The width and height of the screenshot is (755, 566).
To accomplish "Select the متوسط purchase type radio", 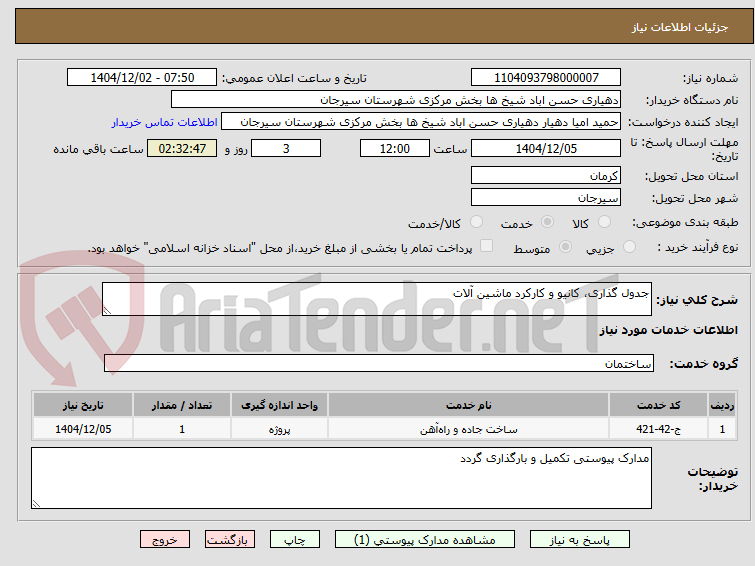I will tap(565, 247).
